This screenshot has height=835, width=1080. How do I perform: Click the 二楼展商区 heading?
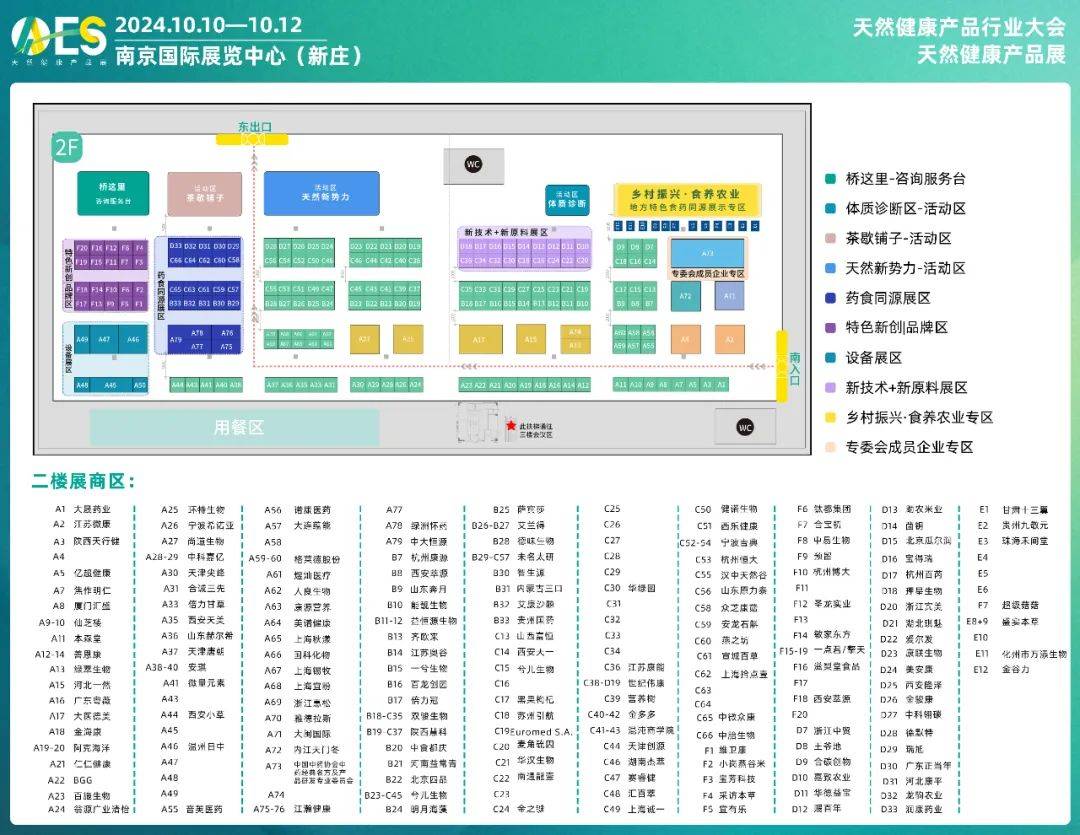tap(83, 483)
